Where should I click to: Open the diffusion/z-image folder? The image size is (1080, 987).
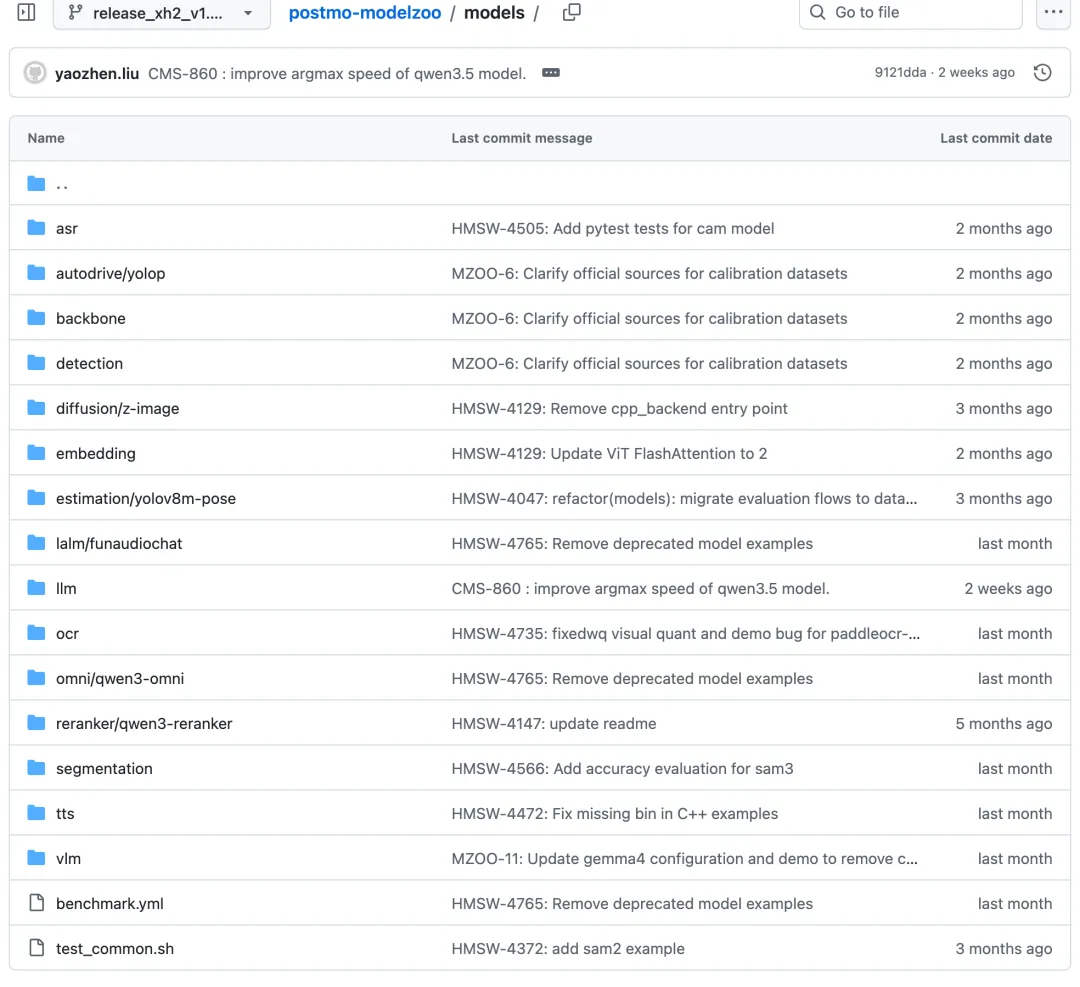point(117,408)
